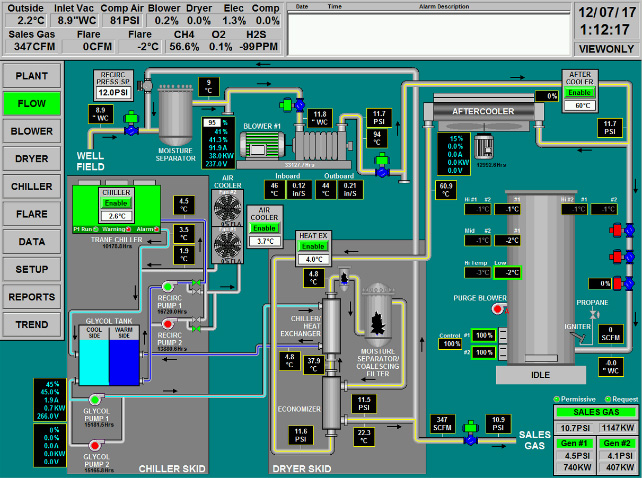
Task: Toggle the Heat Ex Enable button
Action: (313, 246)
